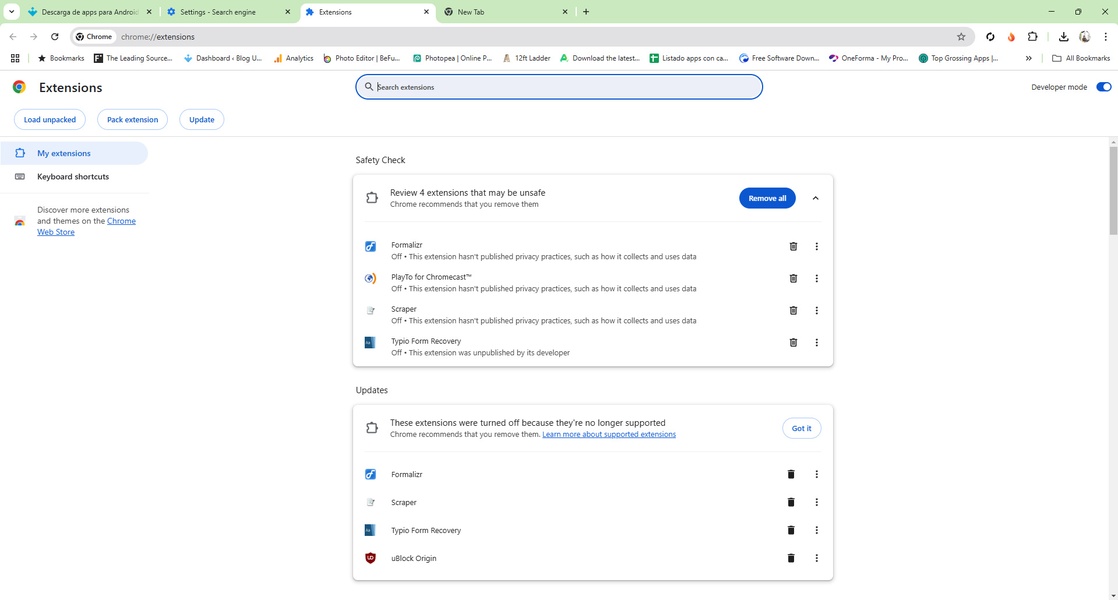Screen dimensions: 1118x600
Task: Bookmark this page with the star icon
Action: pyautogui.click(x=961, y=37)
